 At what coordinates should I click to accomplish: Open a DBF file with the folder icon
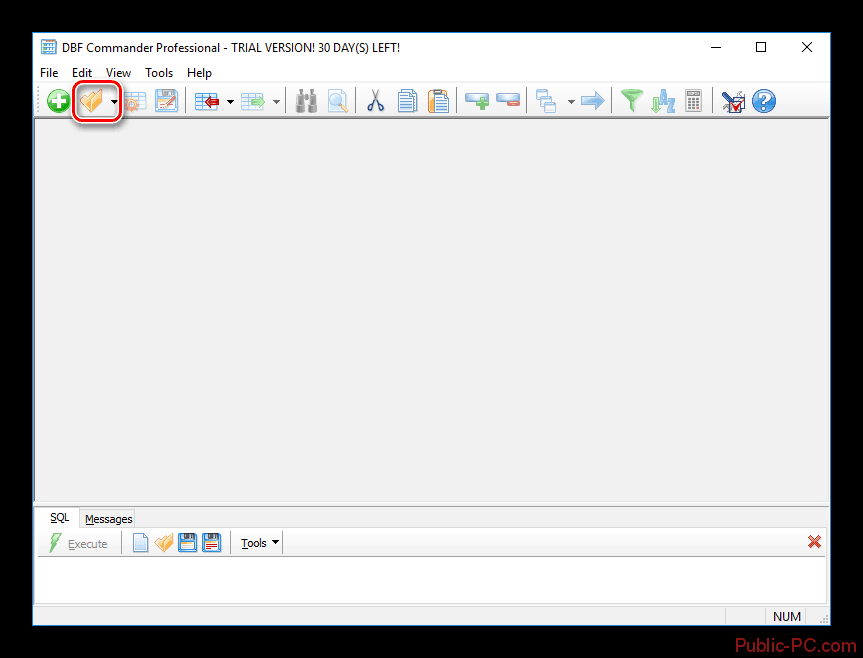click(92, 101)
